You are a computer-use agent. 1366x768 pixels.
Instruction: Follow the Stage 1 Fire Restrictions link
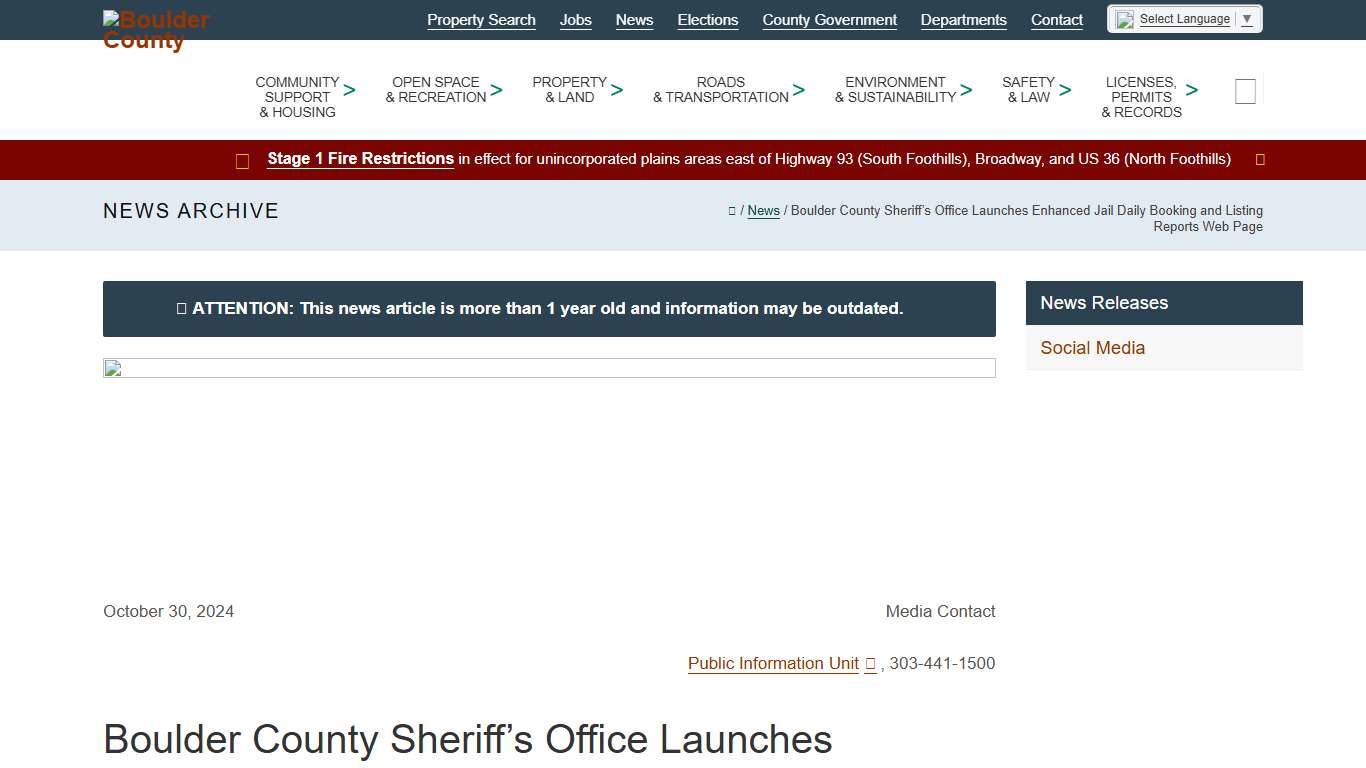(x=360, y=158)
